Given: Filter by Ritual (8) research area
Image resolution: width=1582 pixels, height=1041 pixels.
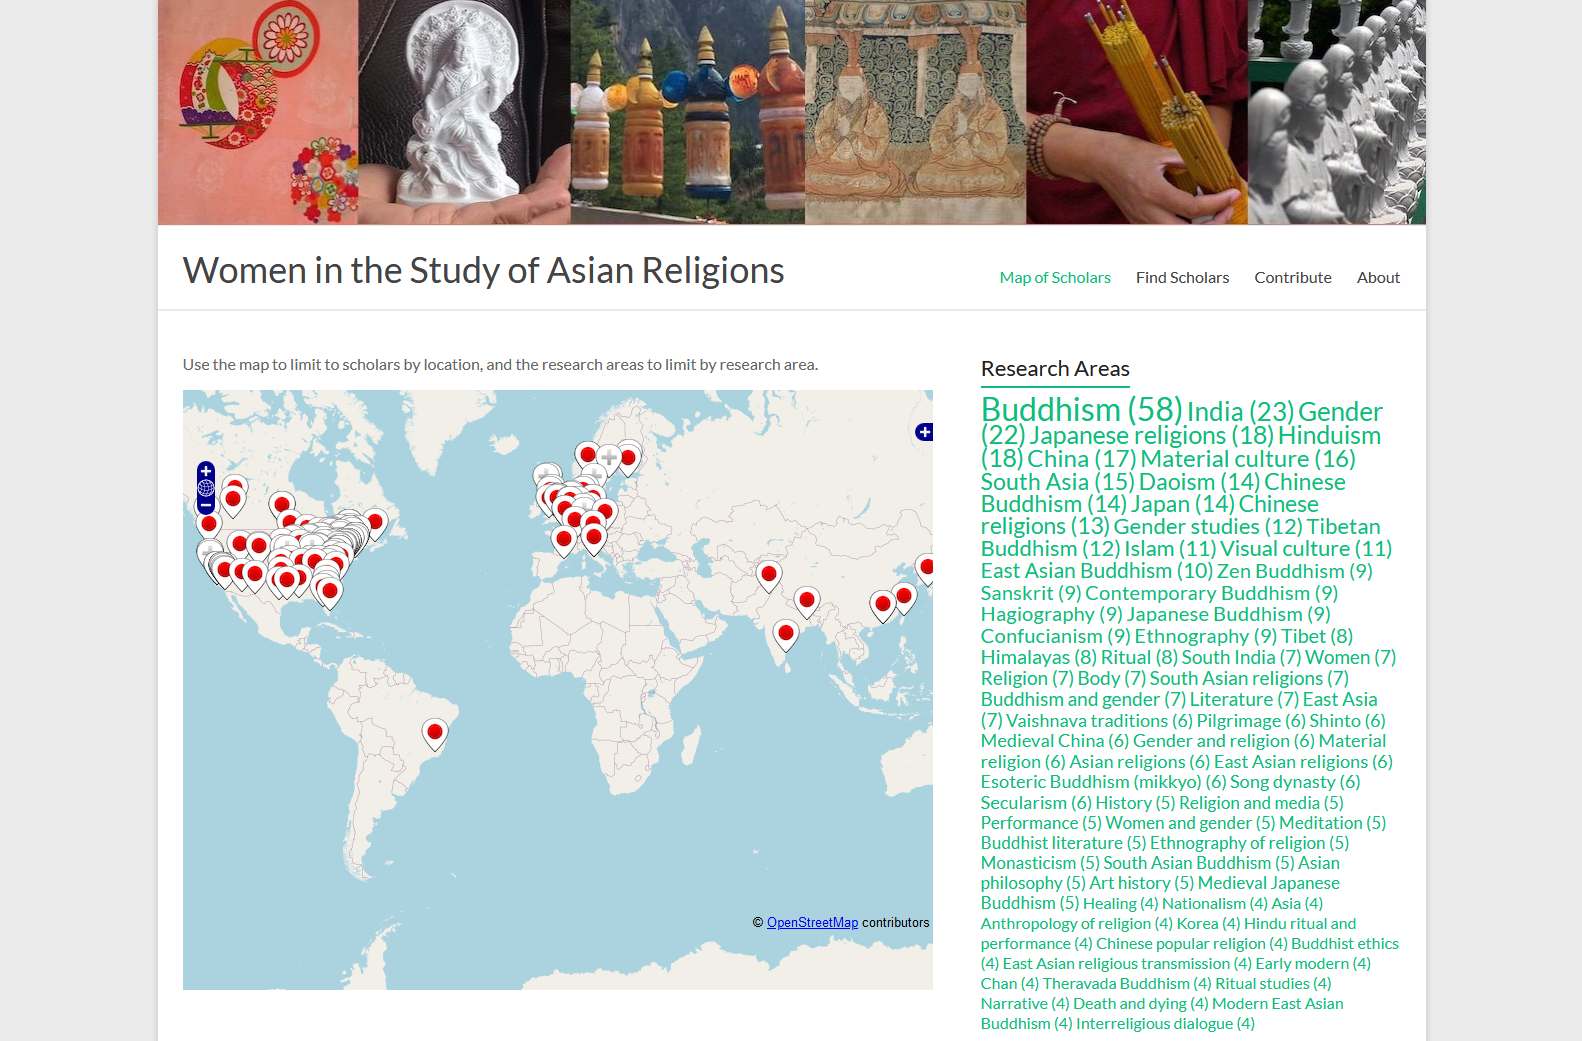Looking at the screenshot, I should click(x=1139, y=657).
